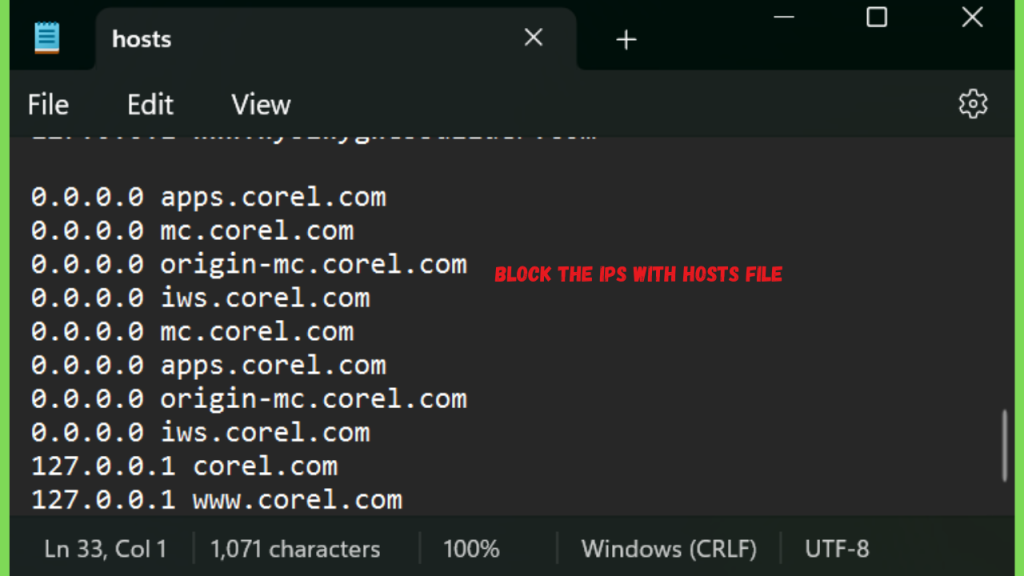
Task: Click the 1,071 characters count
Action: click(x=295, y=549)
